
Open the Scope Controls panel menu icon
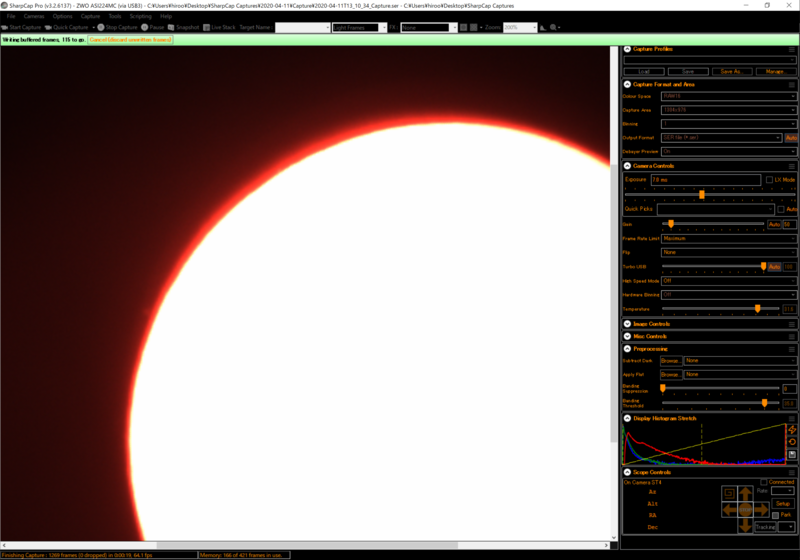792,473
